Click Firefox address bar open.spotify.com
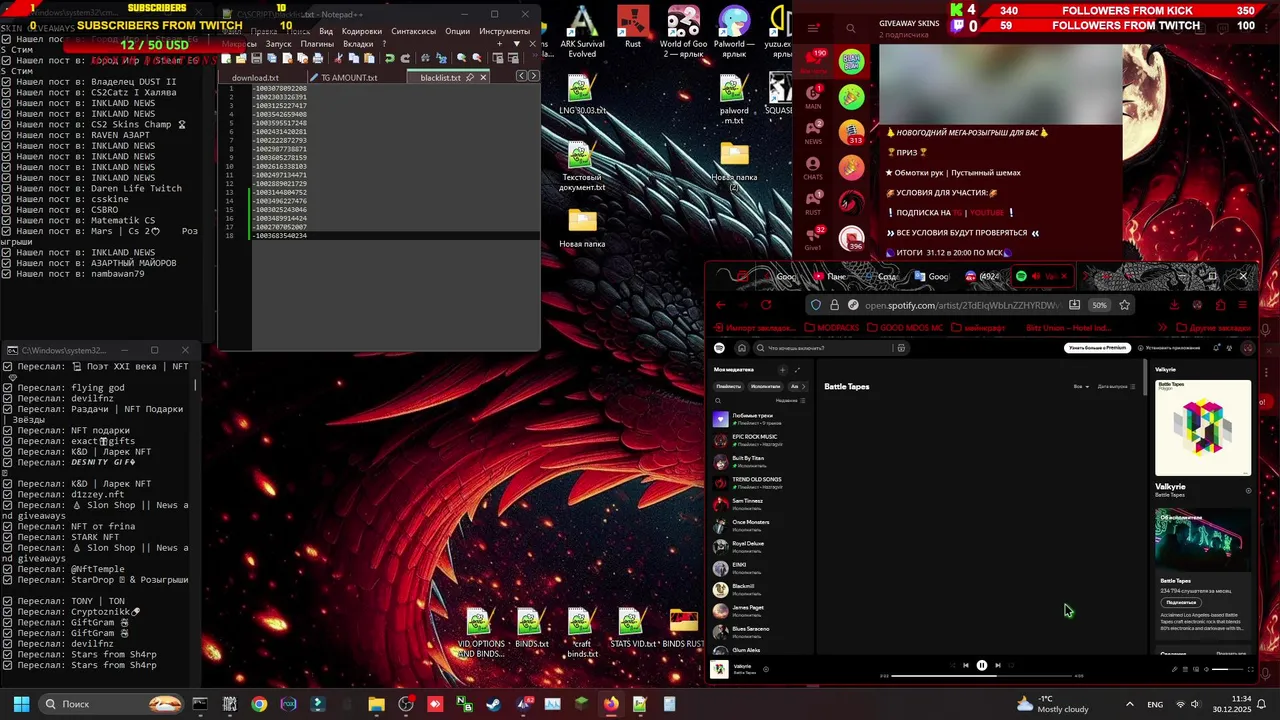Screen dimensions: 1280x720 coord(960,305)
